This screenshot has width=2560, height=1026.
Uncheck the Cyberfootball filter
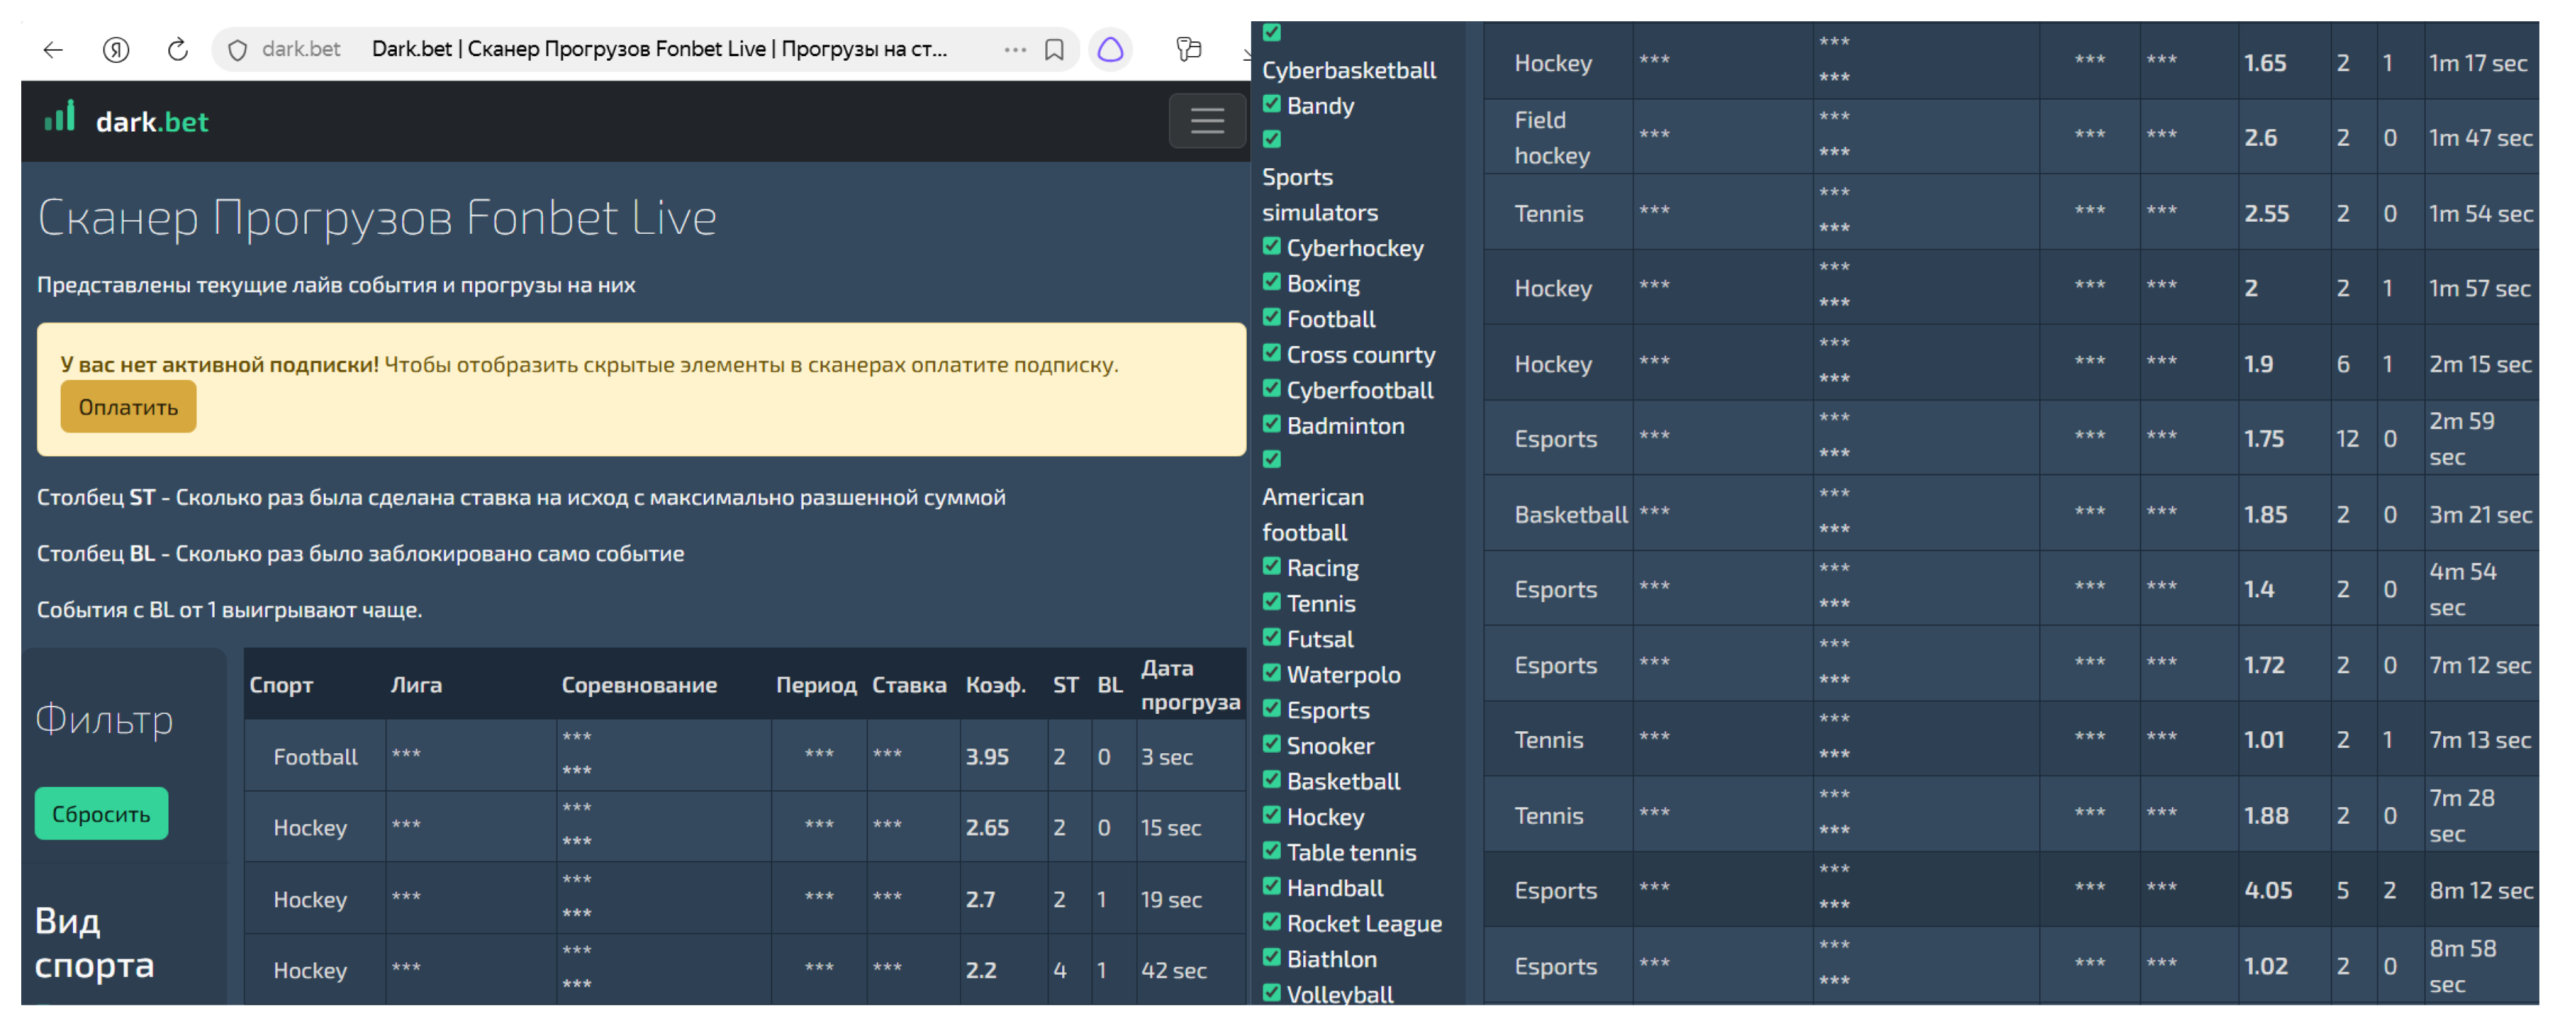click(x=1272, y=388)
